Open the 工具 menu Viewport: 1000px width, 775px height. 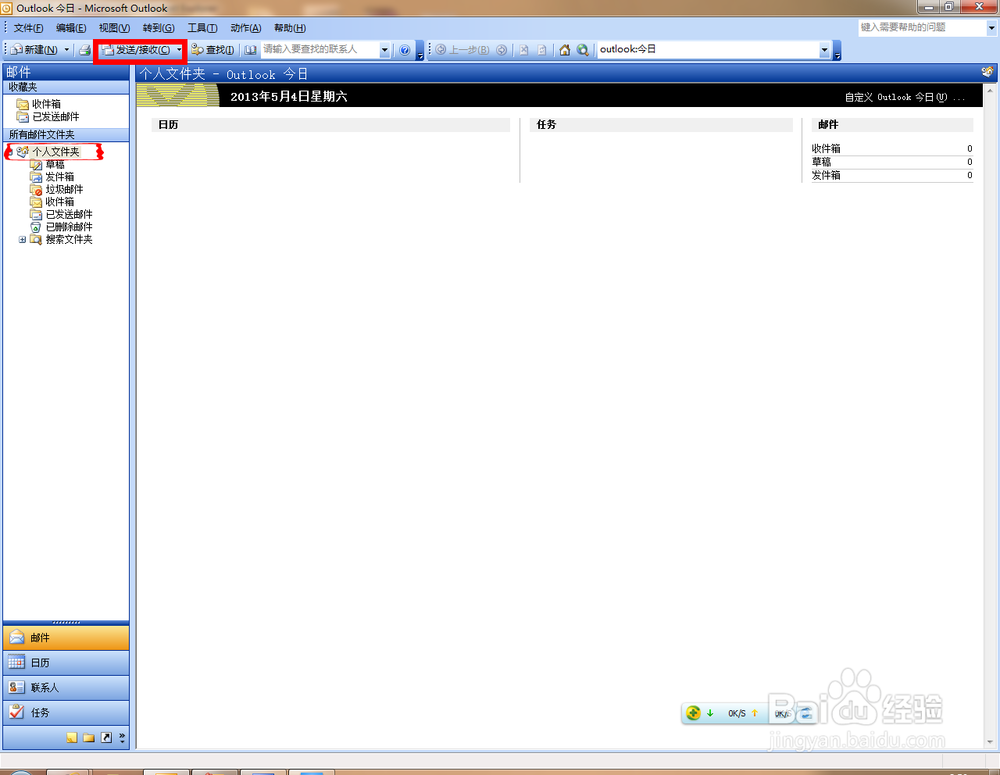[x=202, y=28]
